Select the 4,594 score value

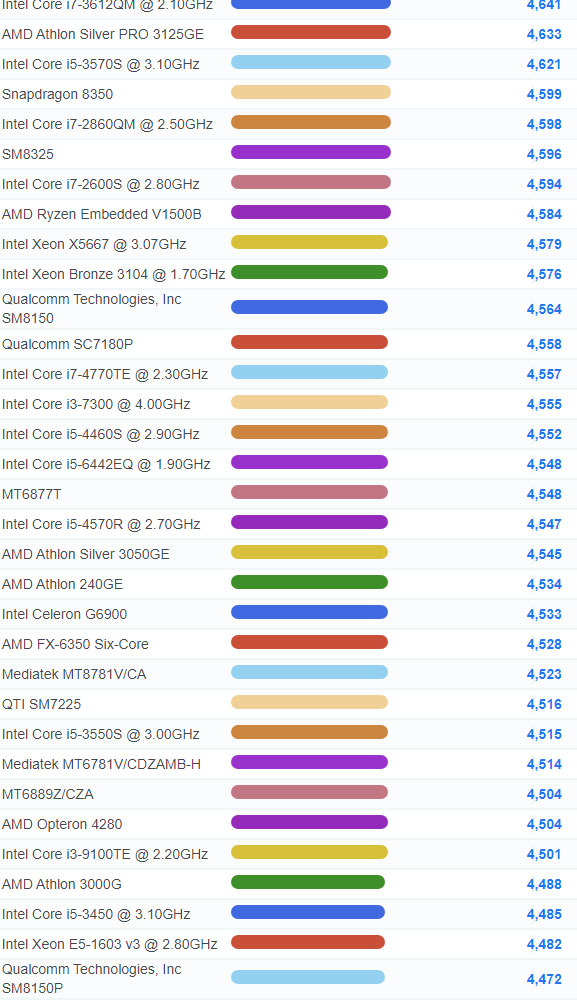coord(544,184)
